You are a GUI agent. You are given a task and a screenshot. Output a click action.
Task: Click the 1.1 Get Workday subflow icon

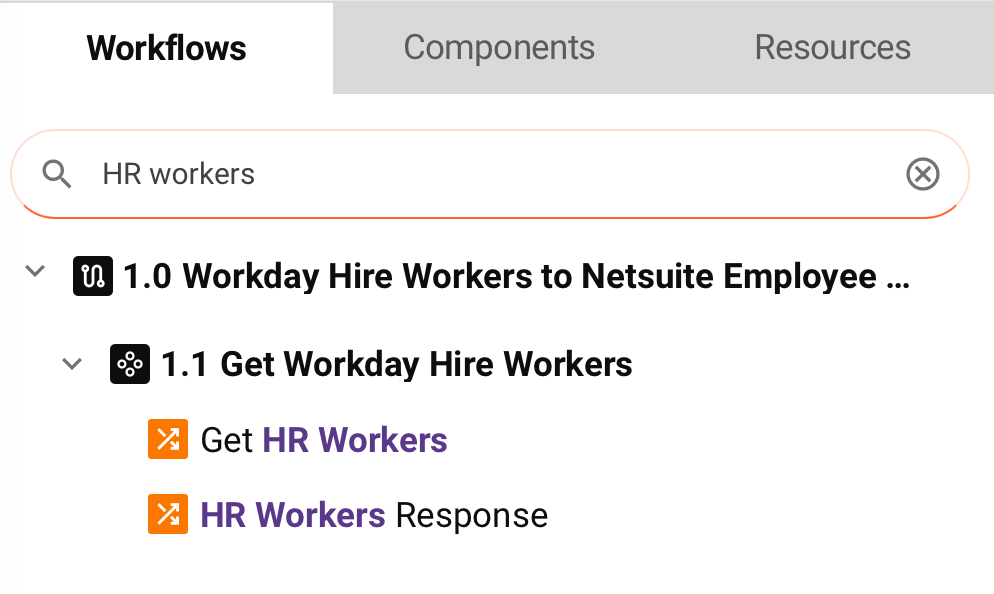[x=129, y=364]
